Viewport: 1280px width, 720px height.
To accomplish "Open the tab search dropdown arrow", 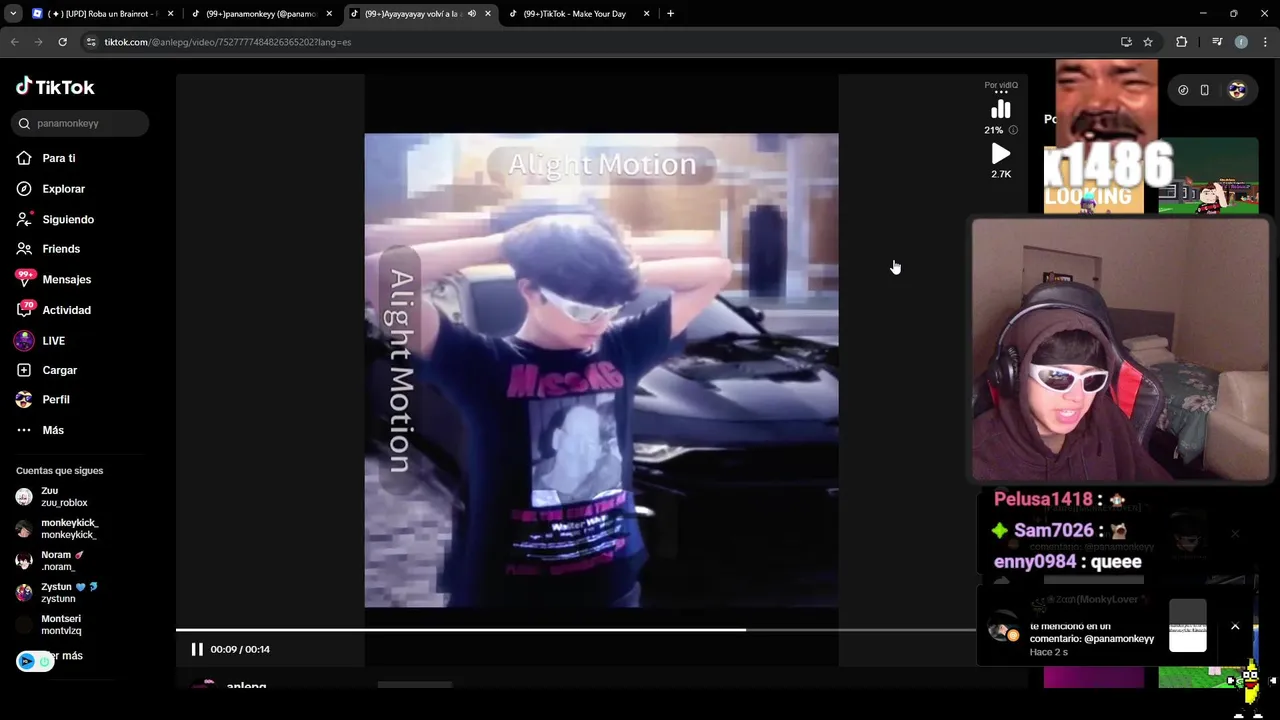I will [12, 14].
